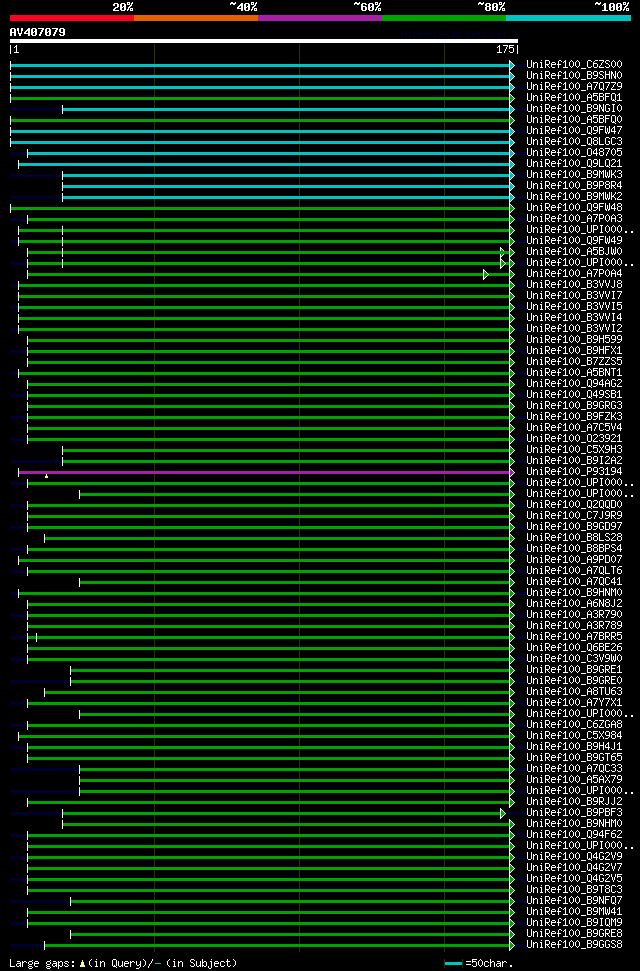Open hit UniRef100_A5BFQ0
This screenshot has height=971, width=640.
coord(574,120)
